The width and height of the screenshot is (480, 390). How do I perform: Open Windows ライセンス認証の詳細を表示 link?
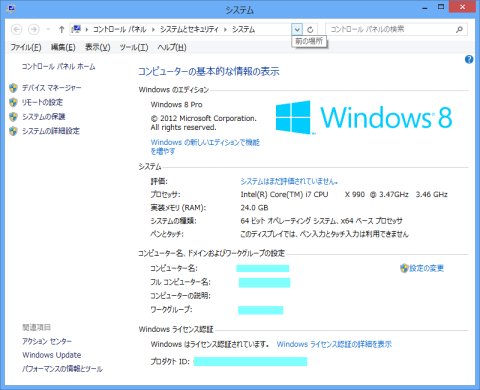point(334,344)
